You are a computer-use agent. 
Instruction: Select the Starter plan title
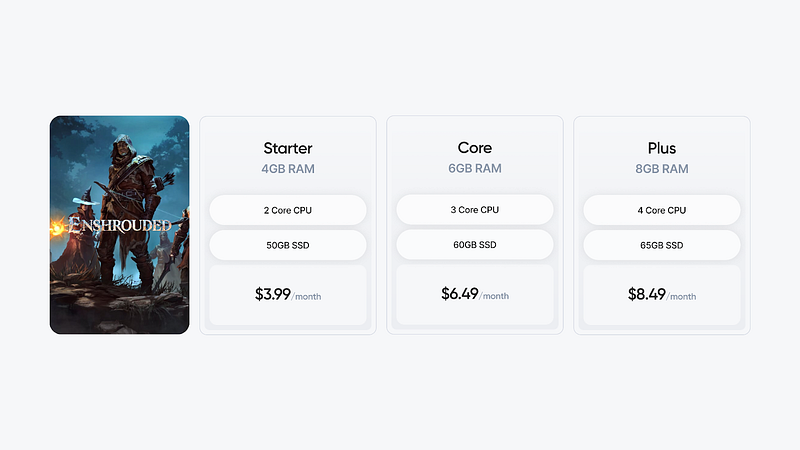click(288, 148)
